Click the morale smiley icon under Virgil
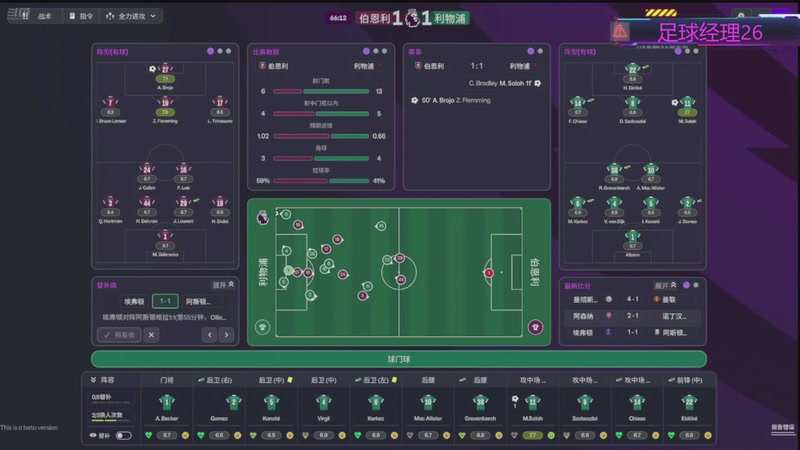 (342, 435)
